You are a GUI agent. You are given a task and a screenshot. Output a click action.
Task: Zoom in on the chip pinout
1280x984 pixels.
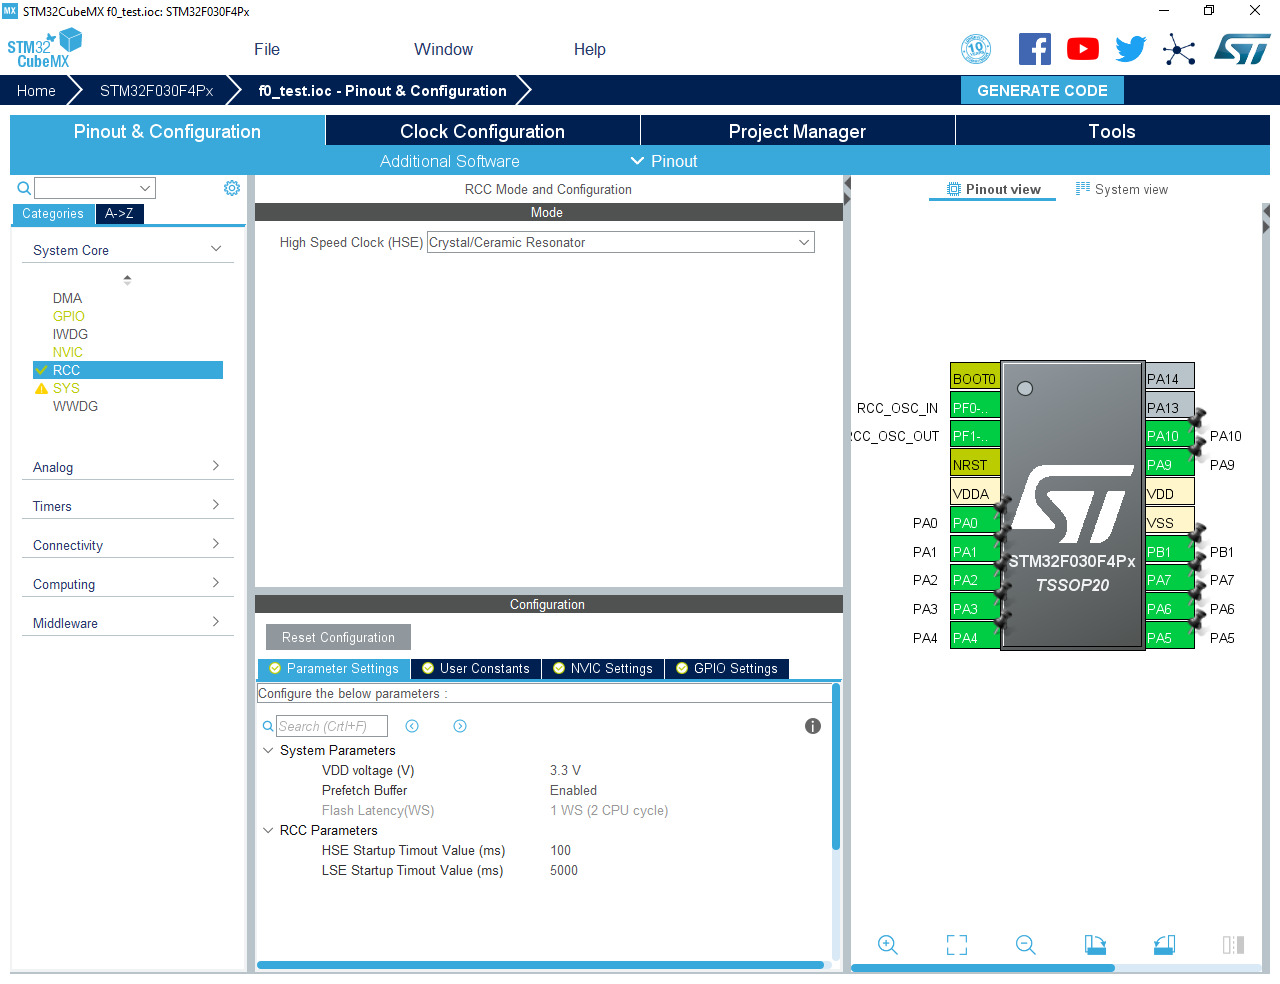pyautogui.click(x=887, y=945)
